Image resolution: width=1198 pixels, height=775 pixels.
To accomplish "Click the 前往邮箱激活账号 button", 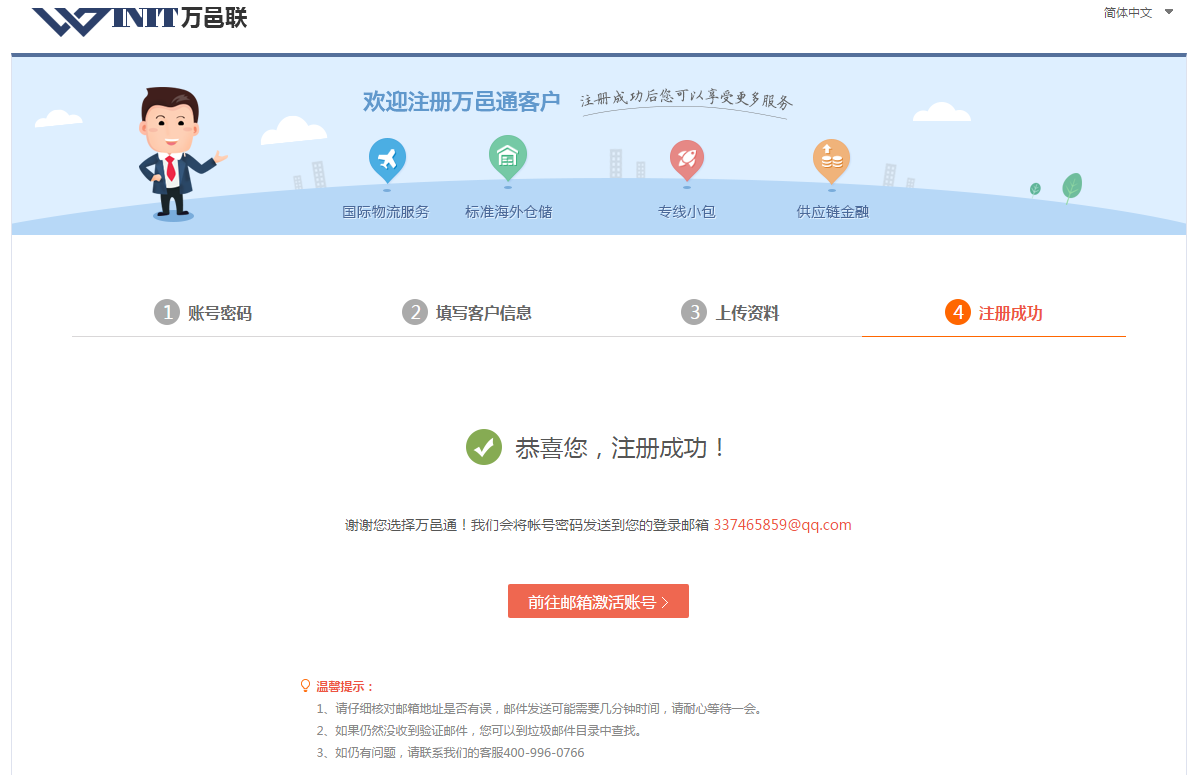I will [598, 602].
